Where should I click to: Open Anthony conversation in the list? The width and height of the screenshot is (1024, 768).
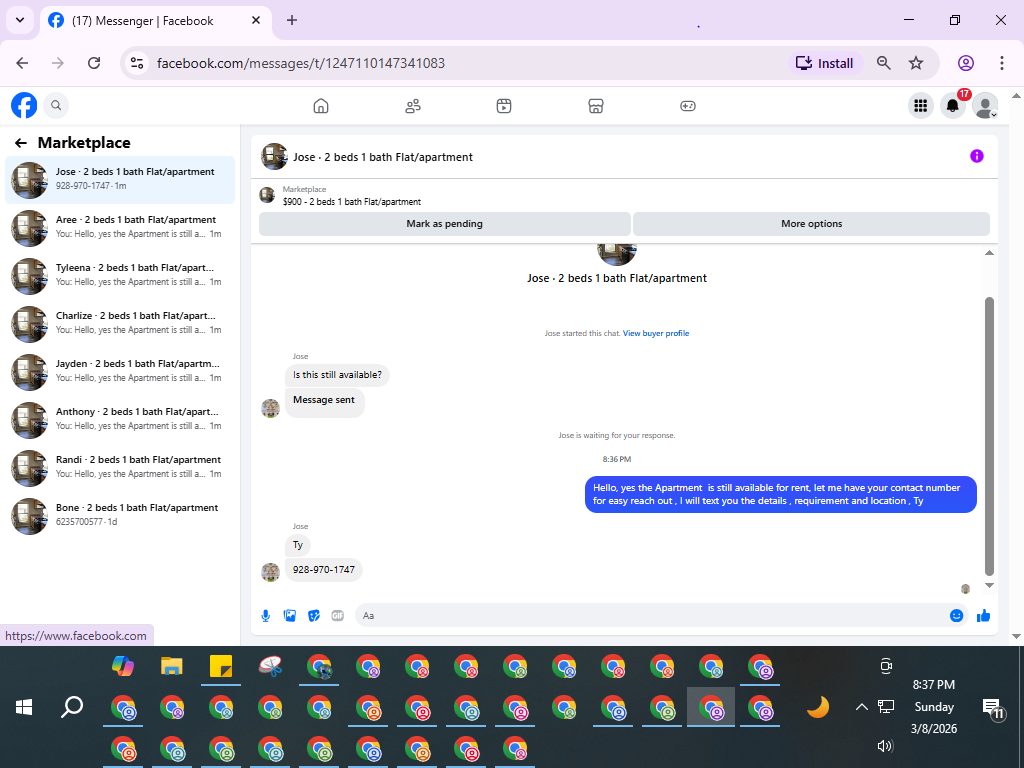(x=120, y=420)
